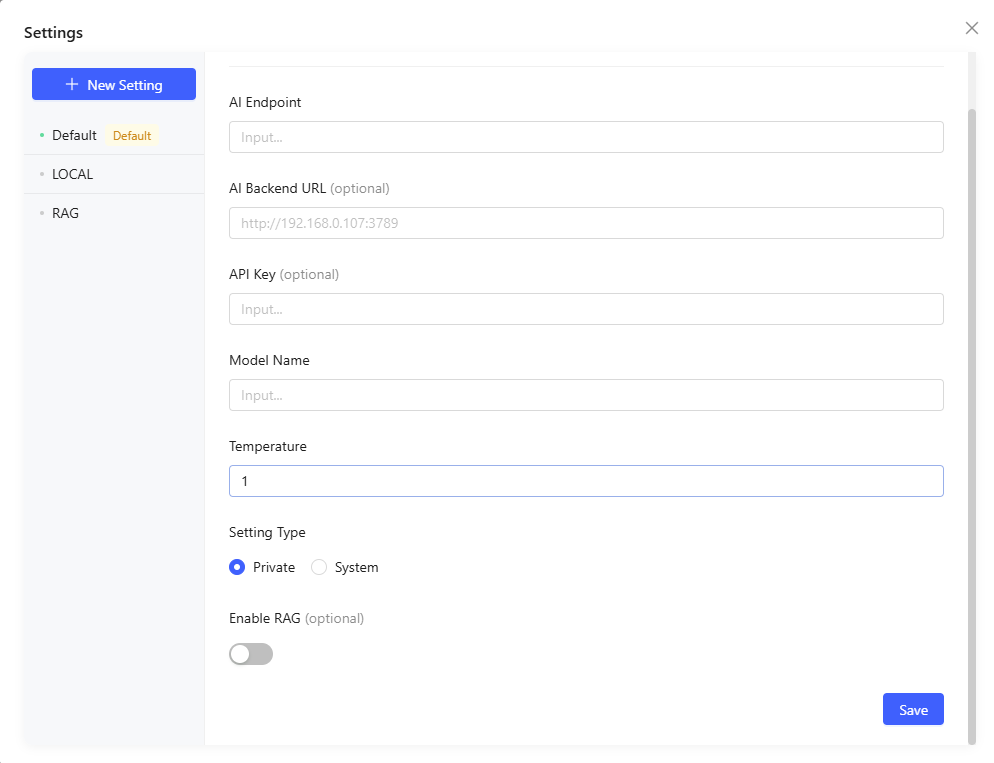The height and width of the screenshot is (763, 994).
Task: Enable the RAG toggle switch
Action: pyautogui.click(x=251, y=654)
